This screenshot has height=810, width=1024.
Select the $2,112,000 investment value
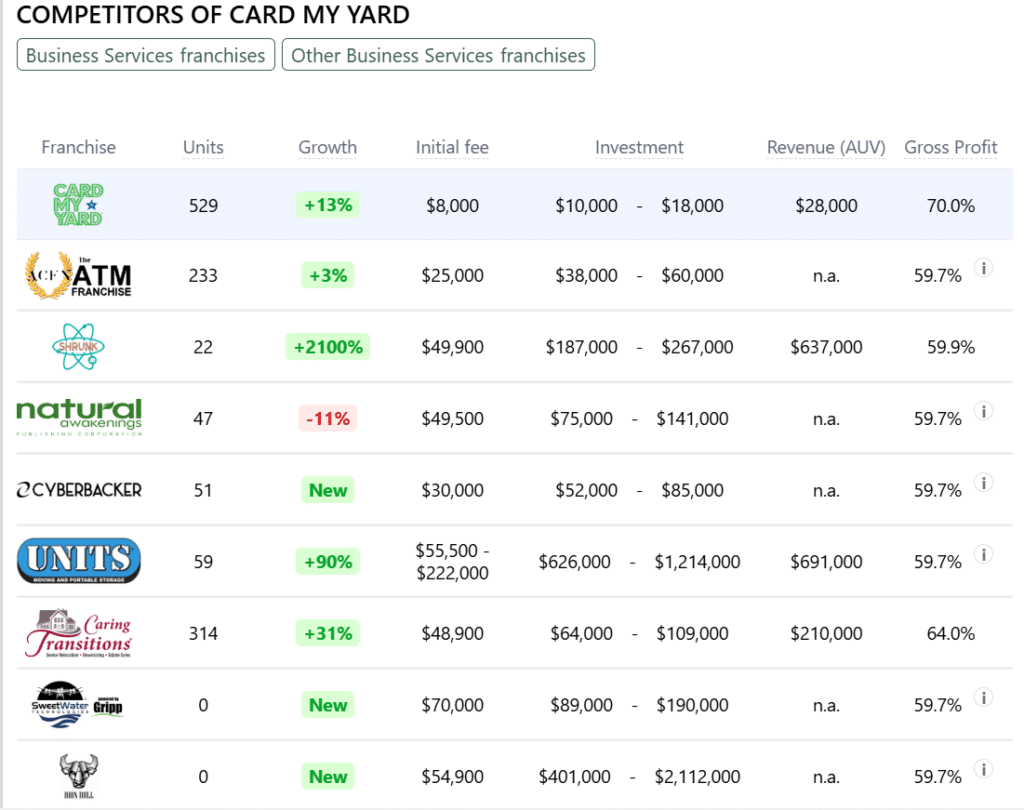pyautogui.click(x=697, y=777)
